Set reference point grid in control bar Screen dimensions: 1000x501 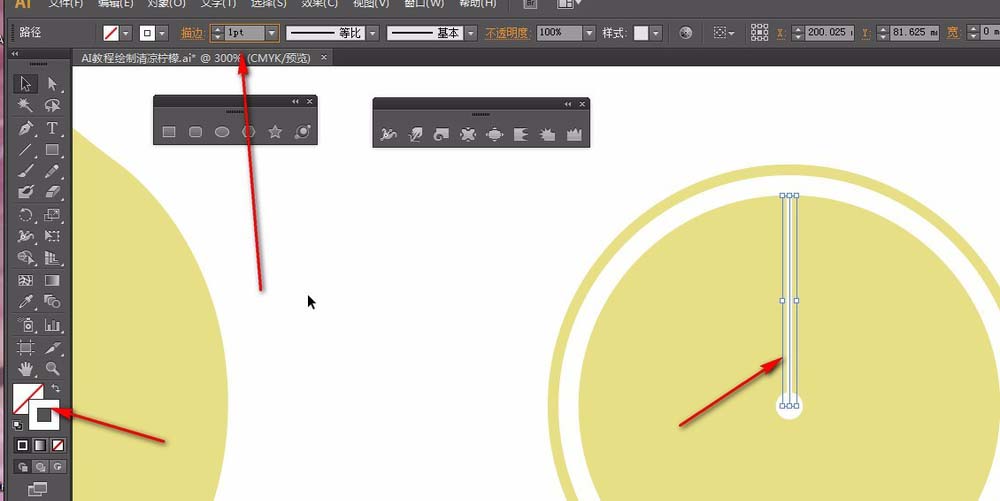pyautogui.click(x=760, y=33)
